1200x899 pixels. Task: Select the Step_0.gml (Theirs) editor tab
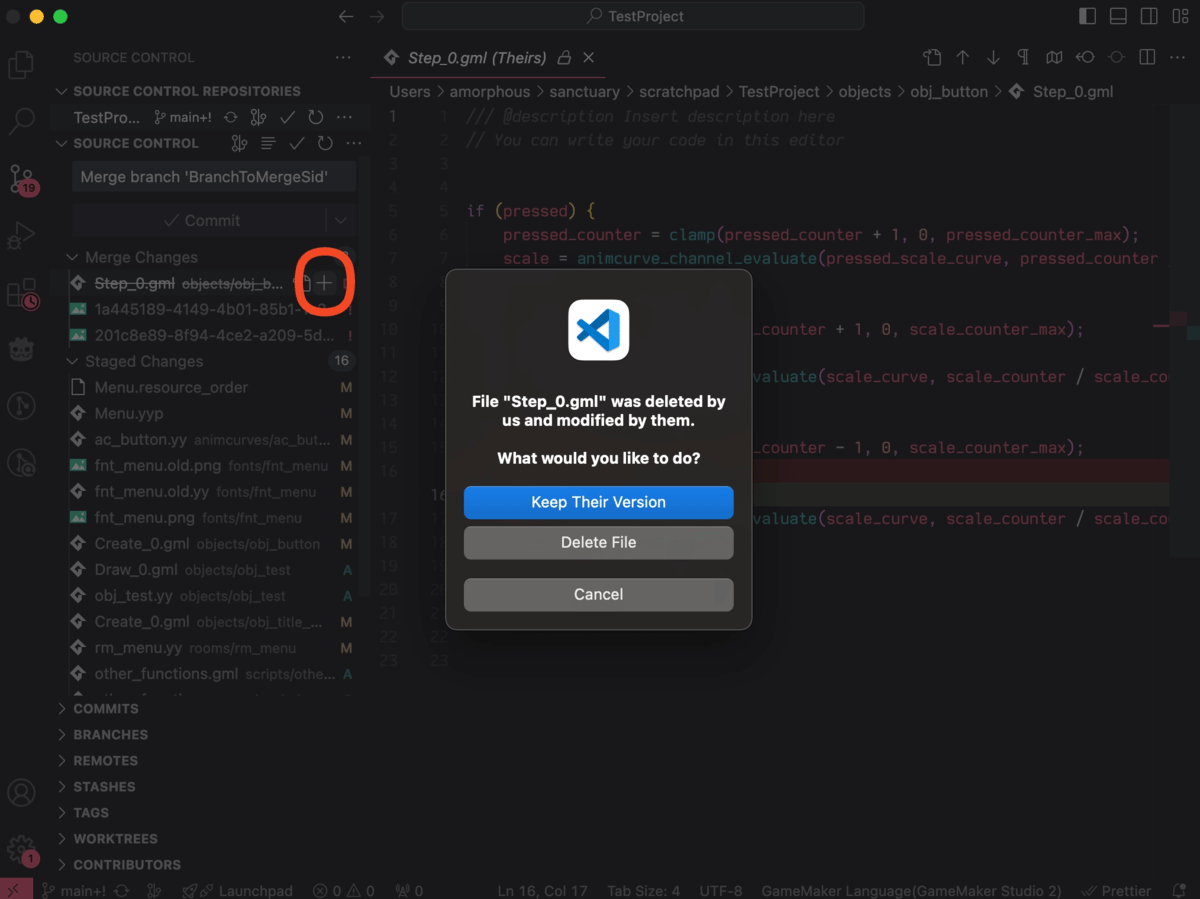pyautogui.click(x=478, y=58)
